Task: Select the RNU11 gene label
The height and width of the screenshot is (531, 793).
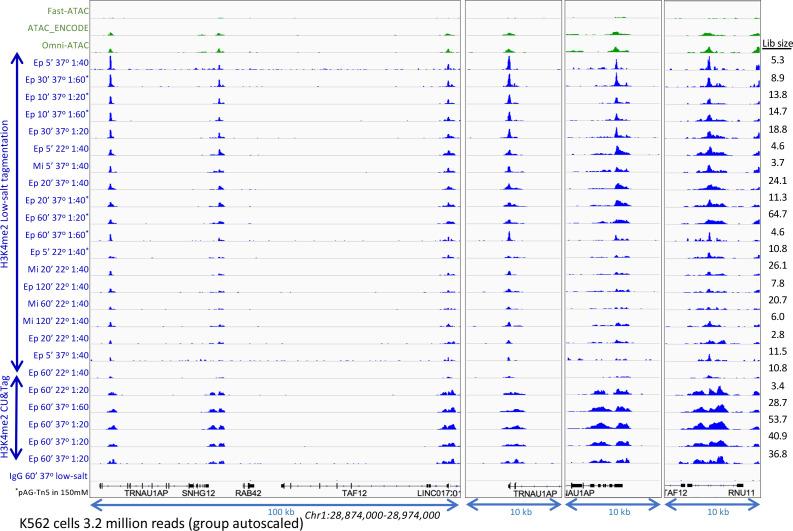Action: coord(741,493)
